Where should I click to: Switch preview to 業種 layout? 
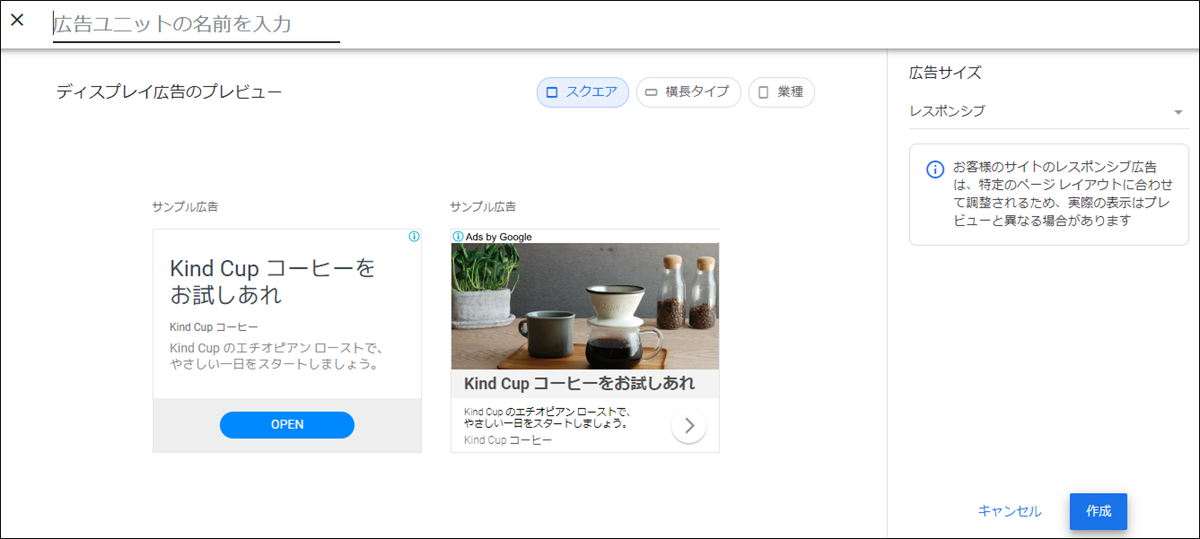[781, 92]
